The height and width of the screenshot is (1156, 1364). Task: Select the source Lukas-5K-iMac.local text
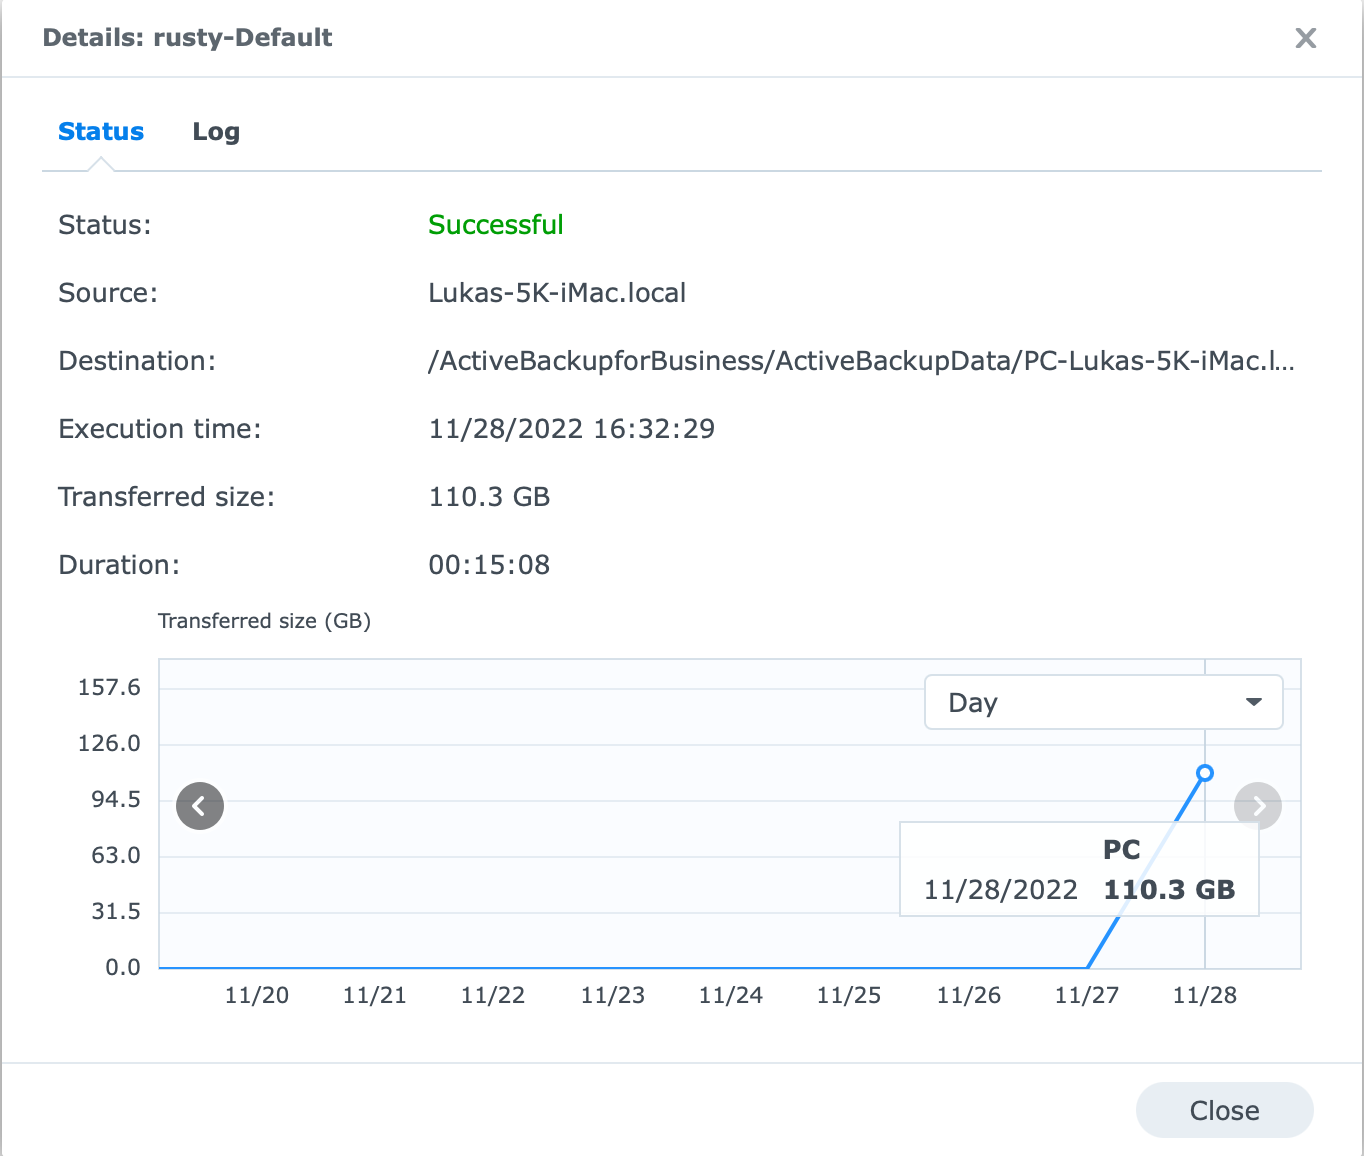pos(557,293)
